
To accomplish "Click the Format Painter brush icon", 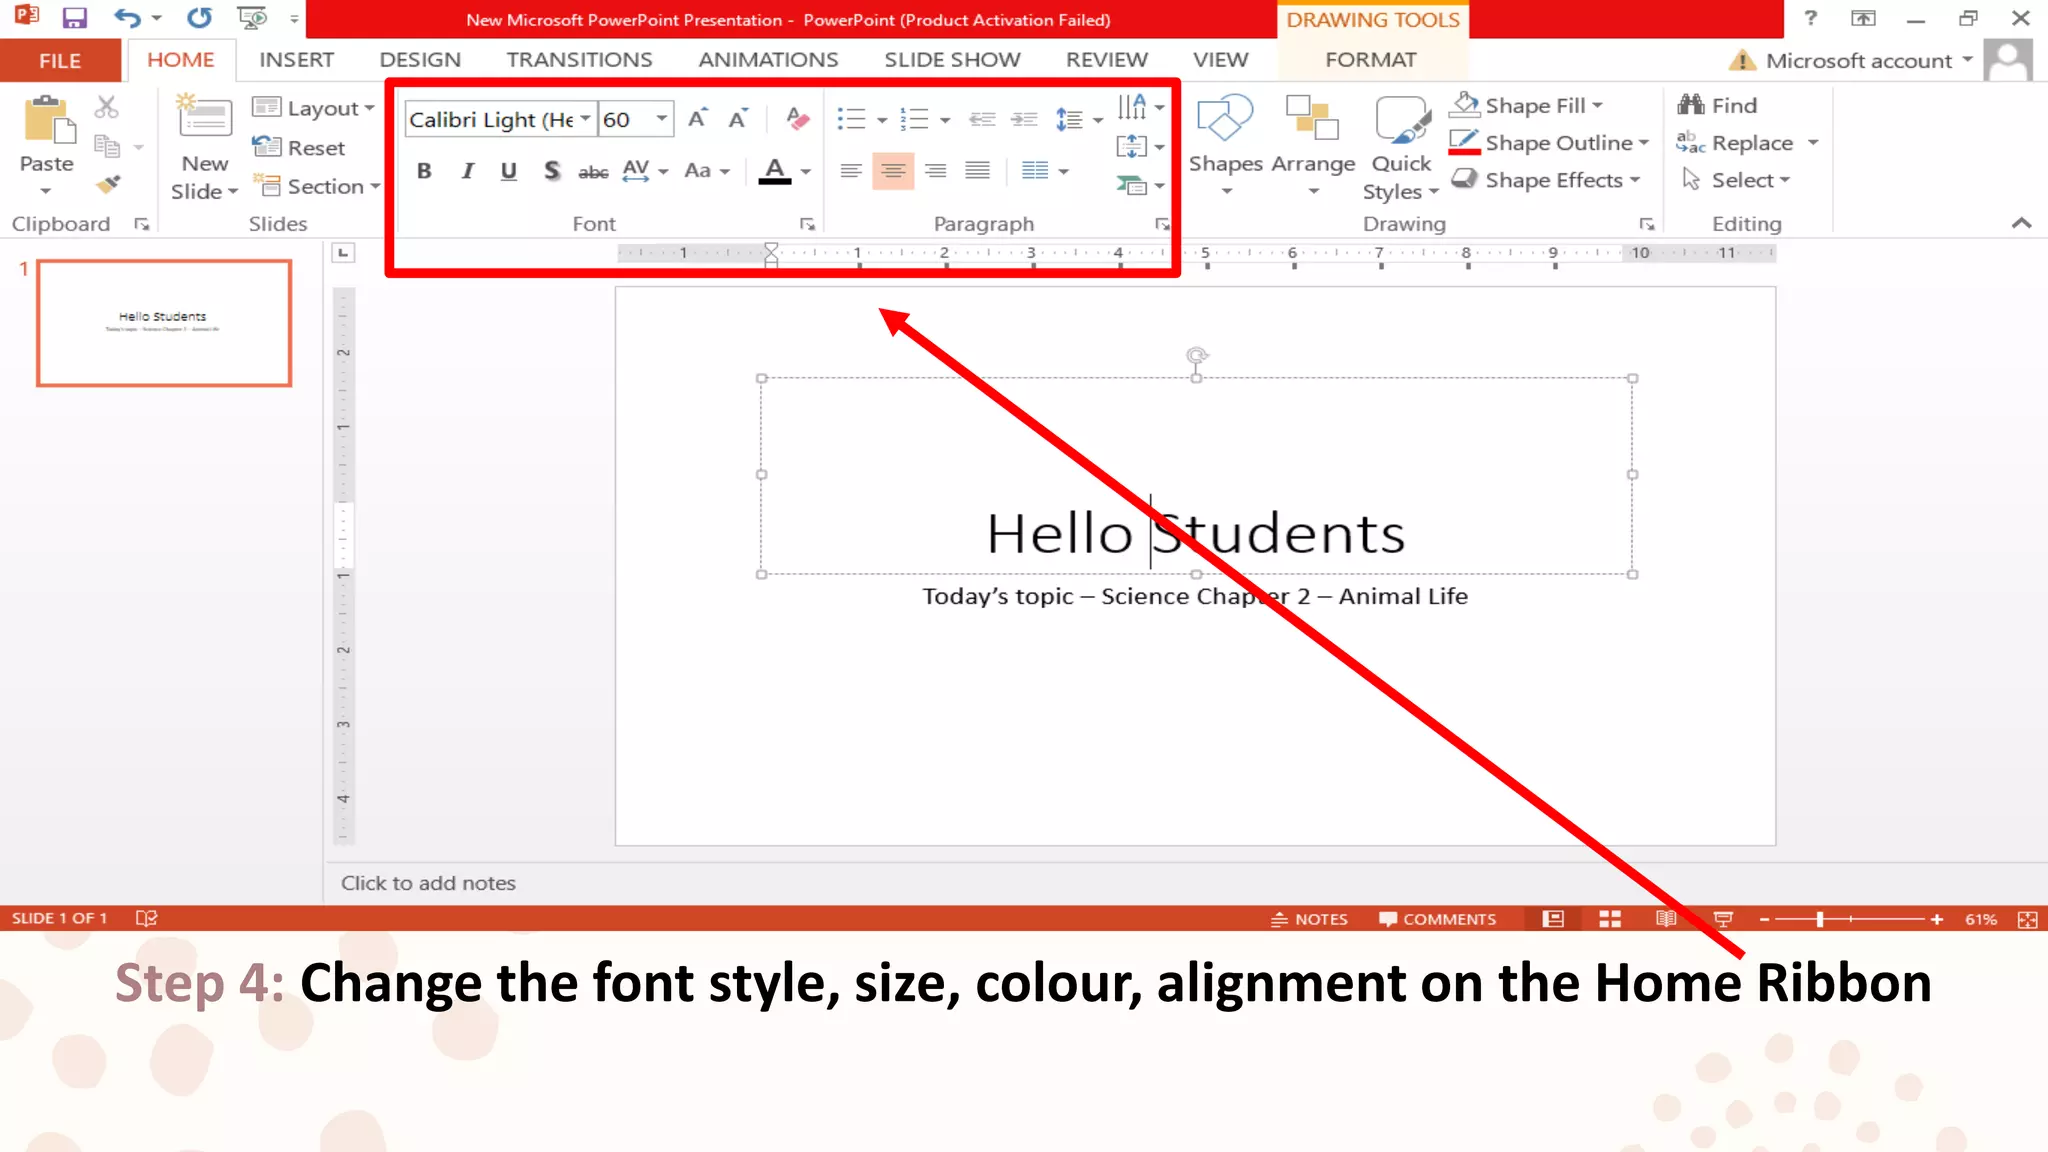I will (108, 184).
